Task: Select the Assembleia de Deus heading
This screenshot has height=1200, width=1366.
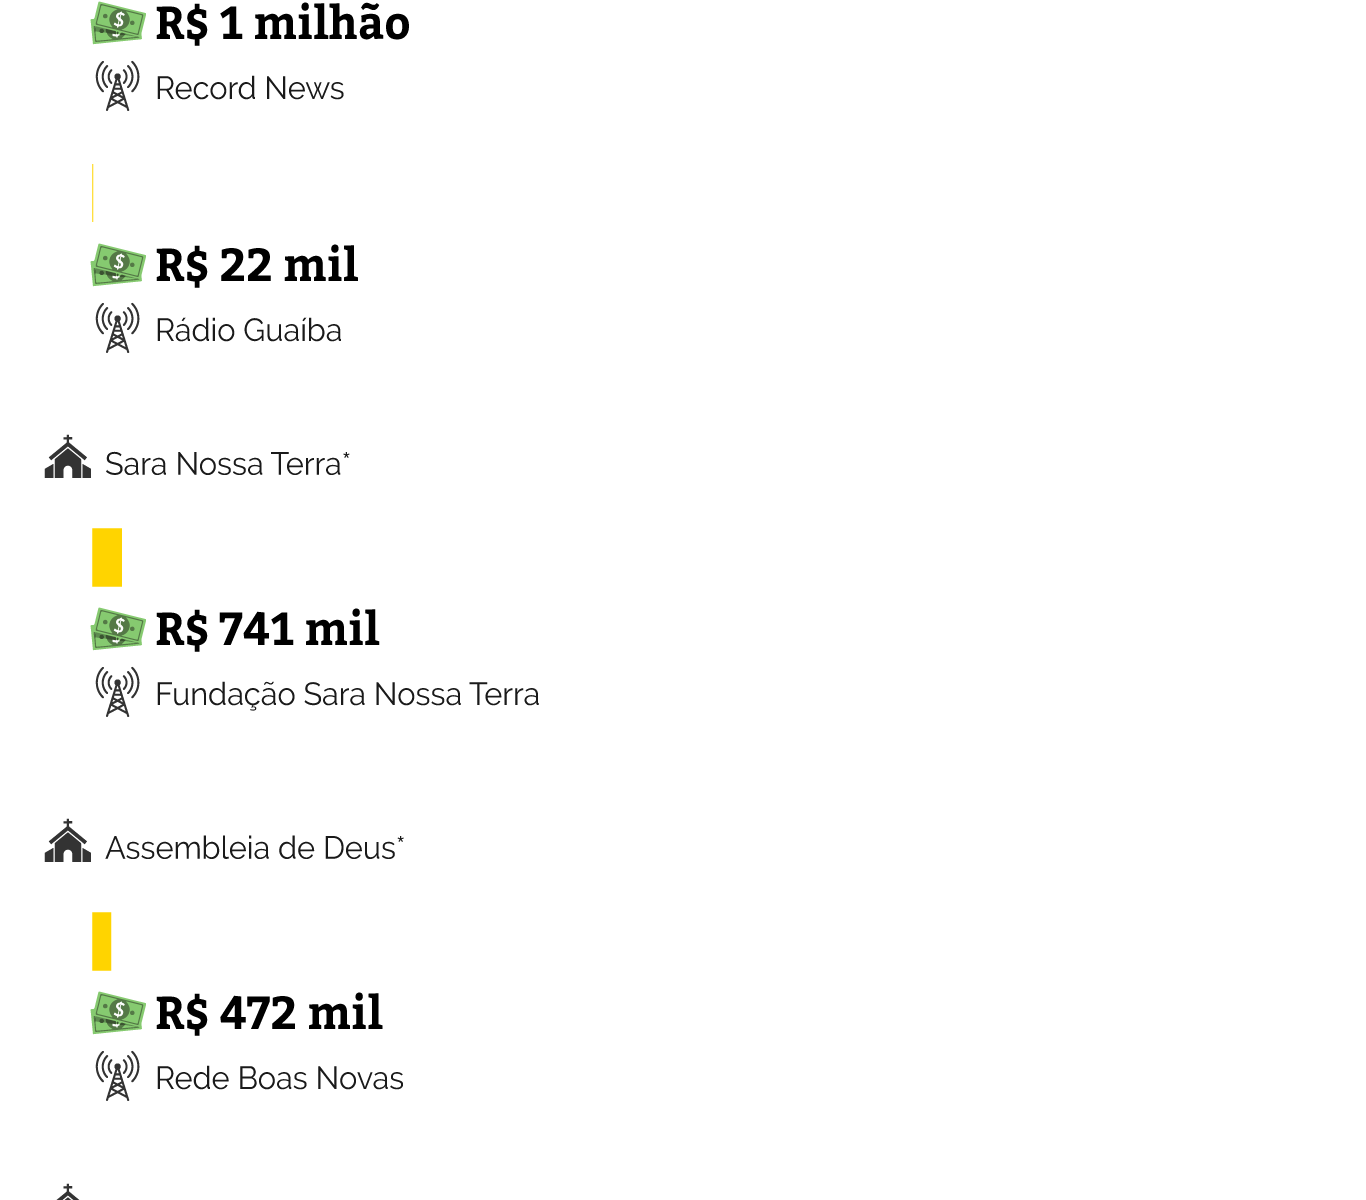Action: tap(251, 849)
